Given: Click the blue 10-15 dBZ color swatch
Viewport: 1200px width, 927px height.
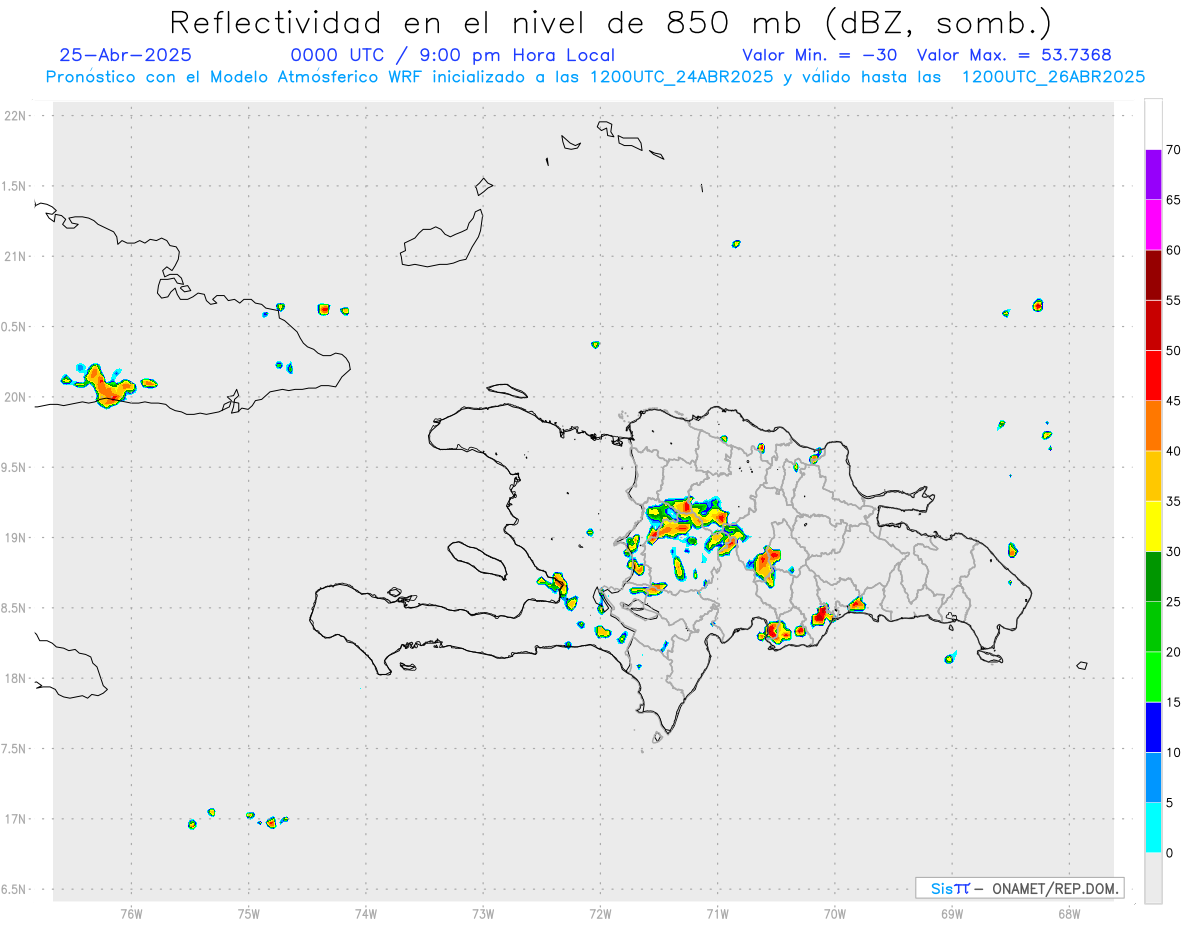Looking at the screenshot, I should pos(1153,727).
